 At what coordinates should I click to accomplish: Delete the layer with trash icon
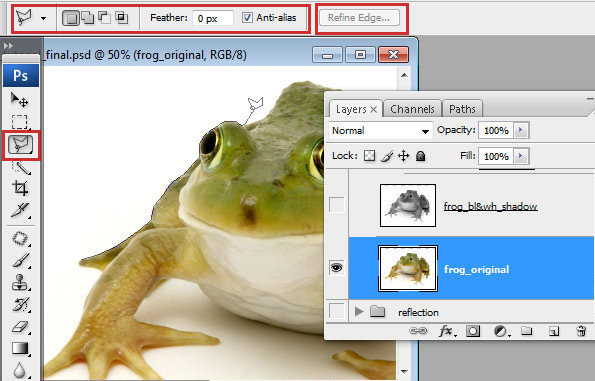[581, 331]
